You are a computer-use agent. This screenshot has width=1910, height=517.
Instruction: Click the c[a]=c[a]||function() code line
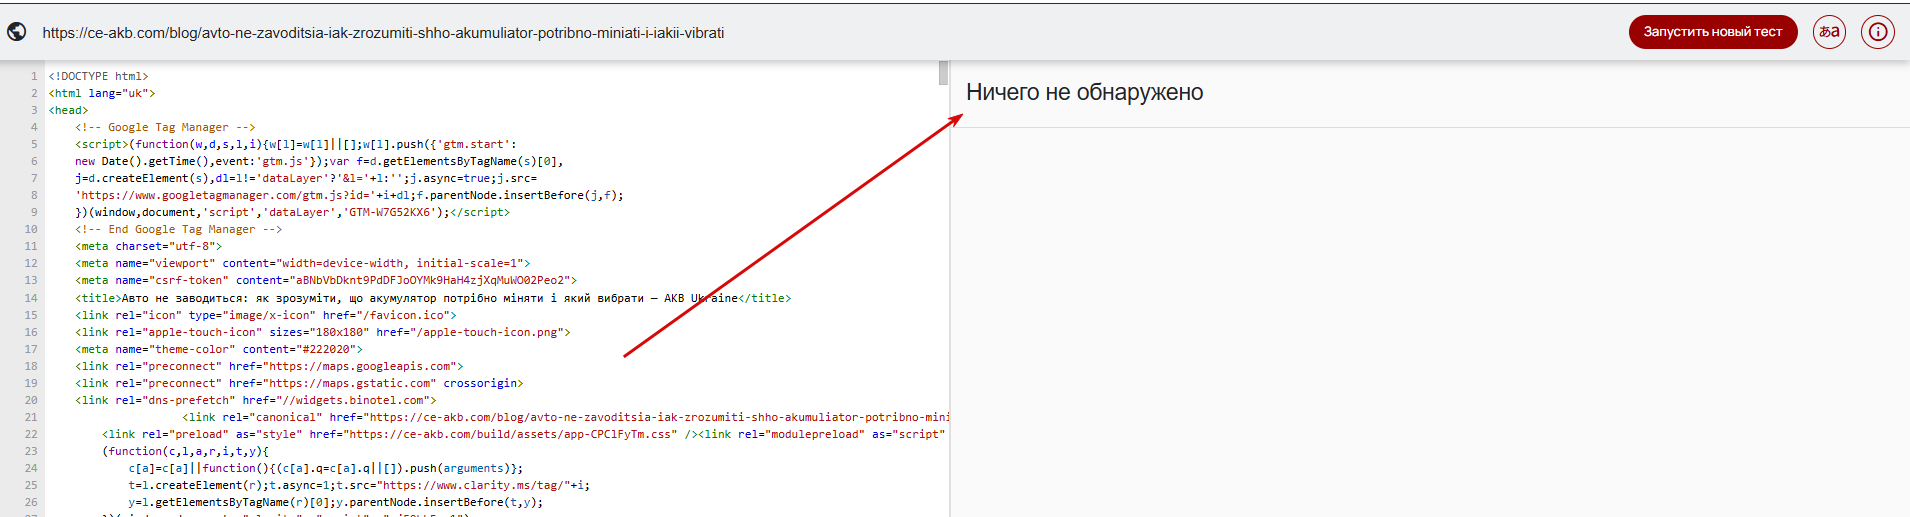(325, 468)
